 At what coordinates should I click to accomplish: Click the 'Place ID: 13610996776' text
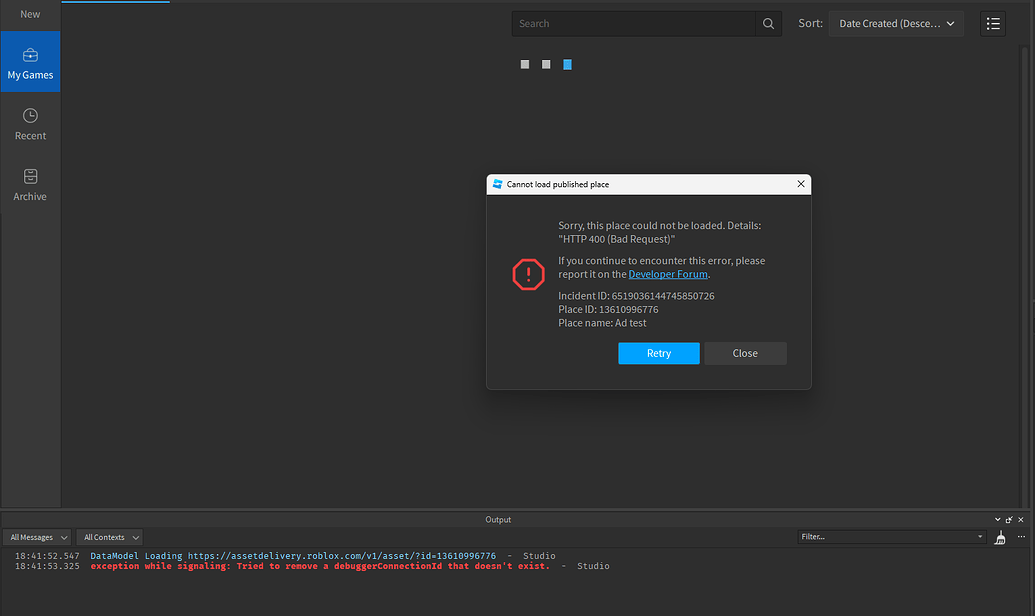608,309
